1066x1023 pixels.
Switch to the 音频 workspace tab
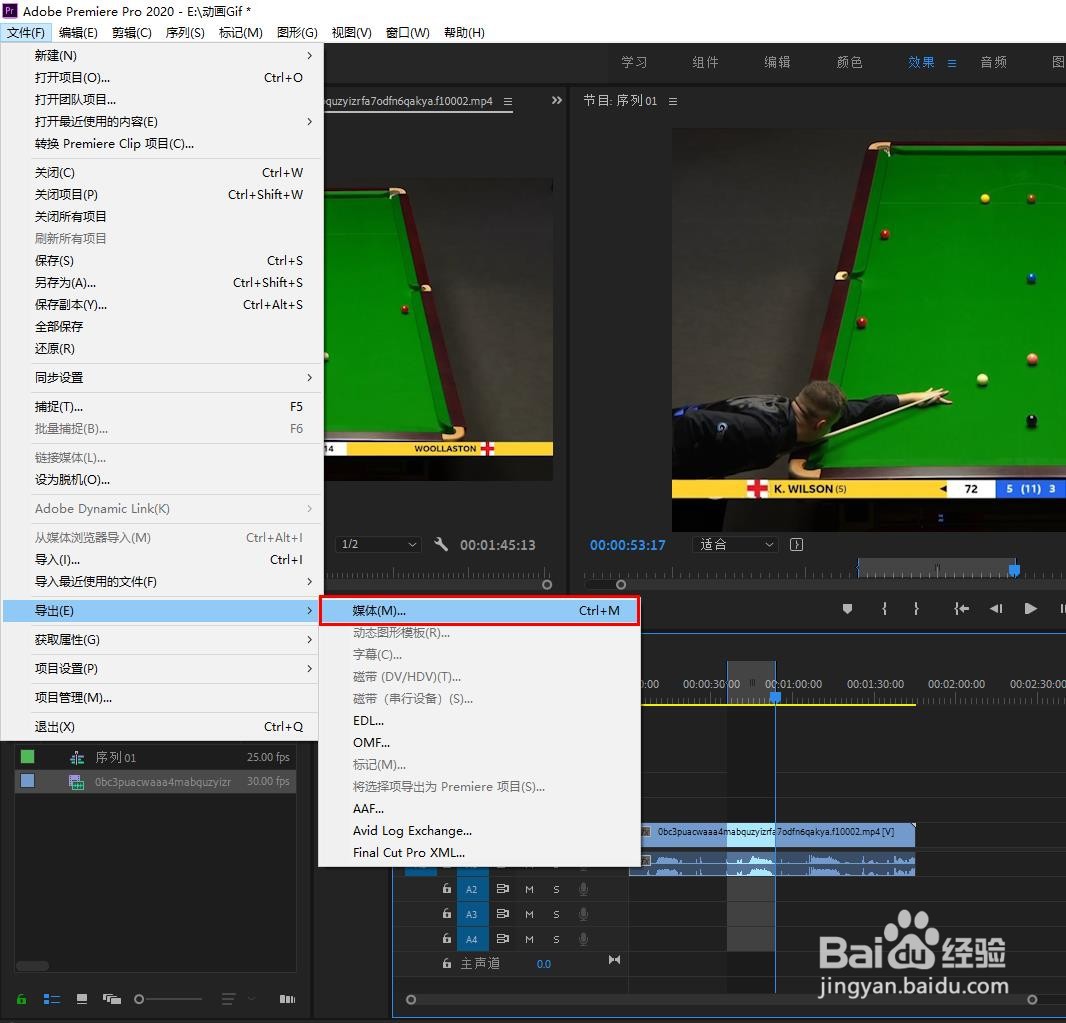point(993,63)
